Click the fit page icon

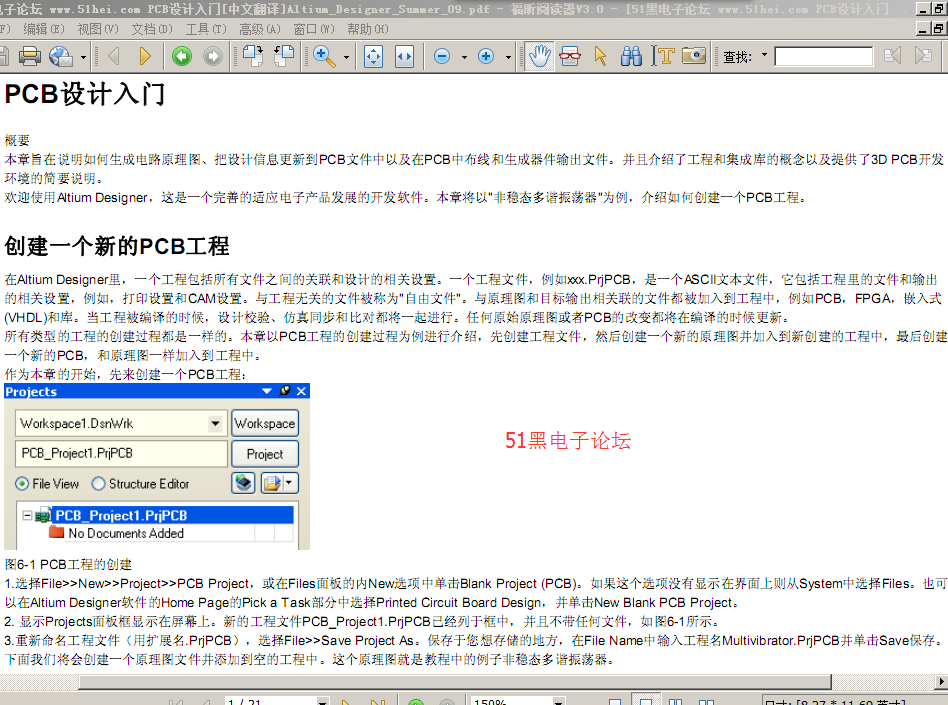[374, 56]
